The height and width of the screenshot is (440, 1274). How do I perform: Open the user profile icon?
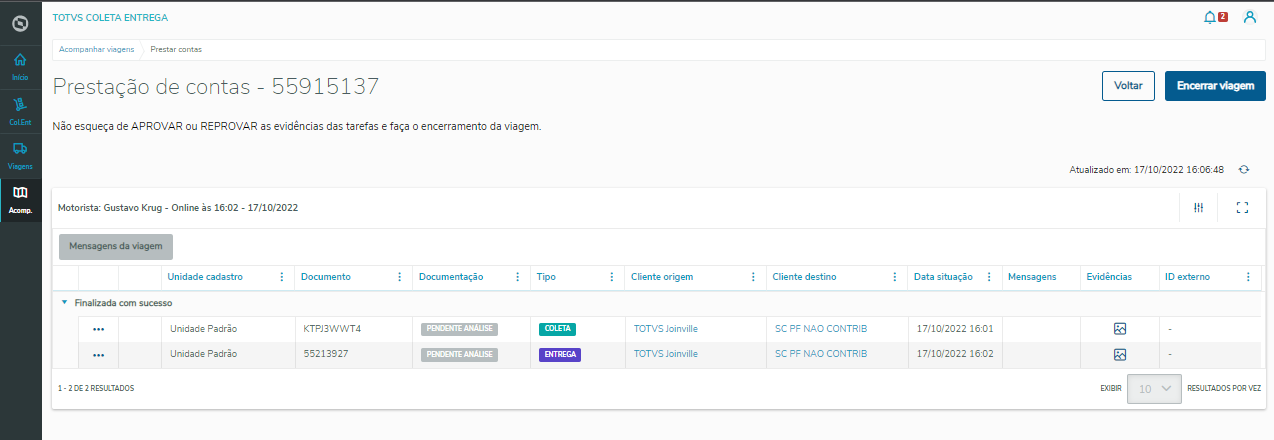[x=1250, y=17]
